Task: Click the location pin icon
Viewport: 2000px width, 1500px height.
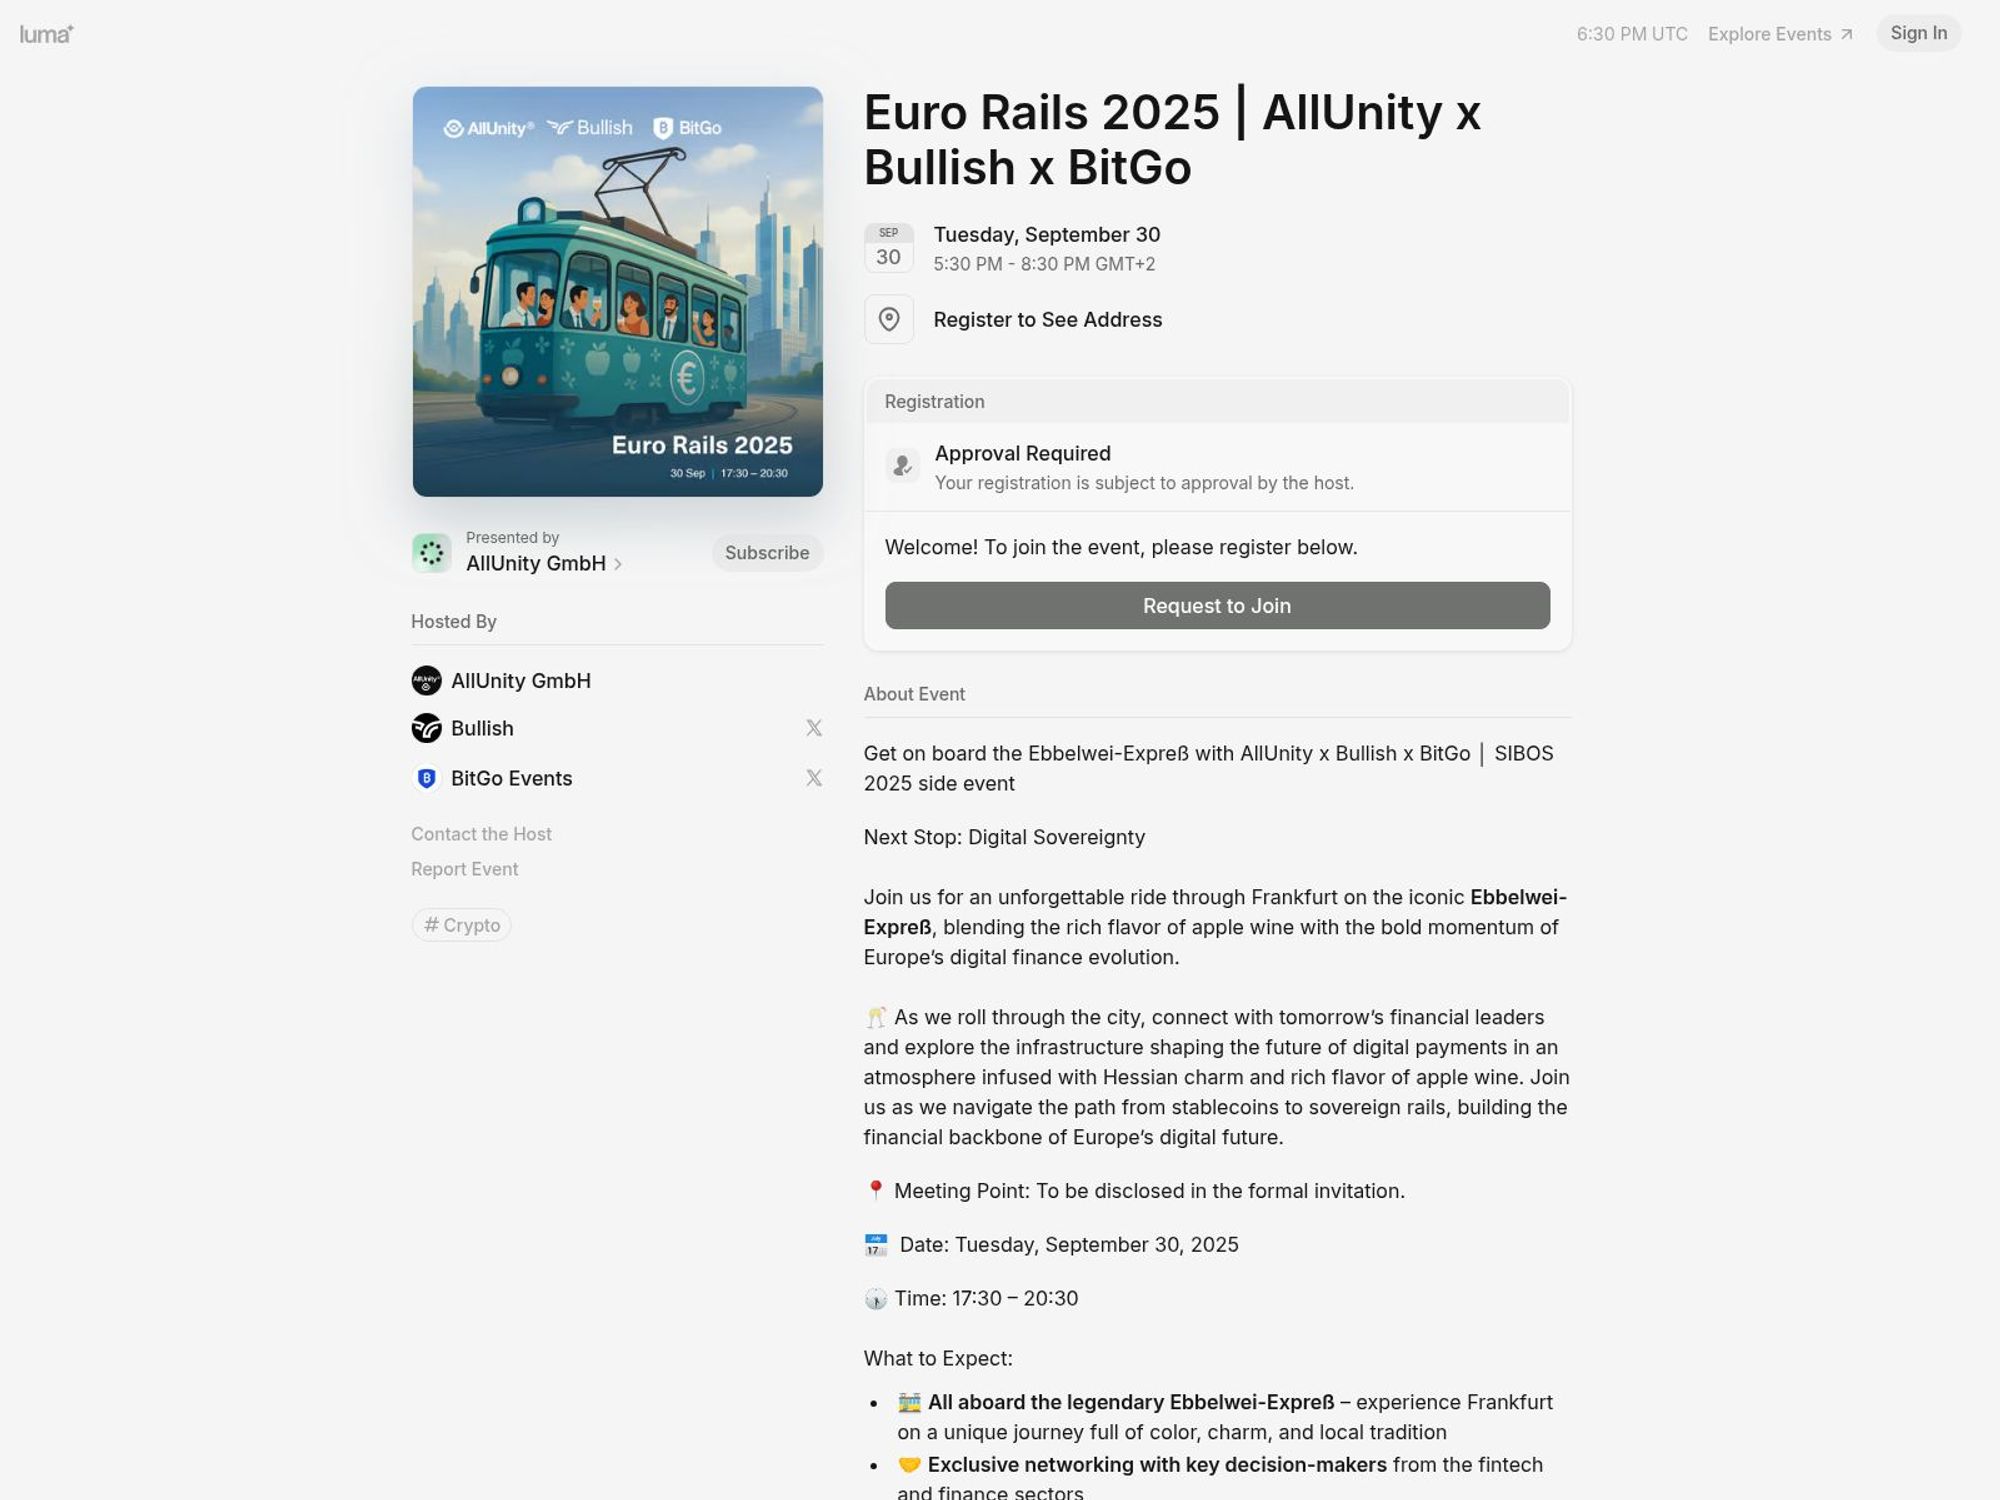Action: [888, 319]
